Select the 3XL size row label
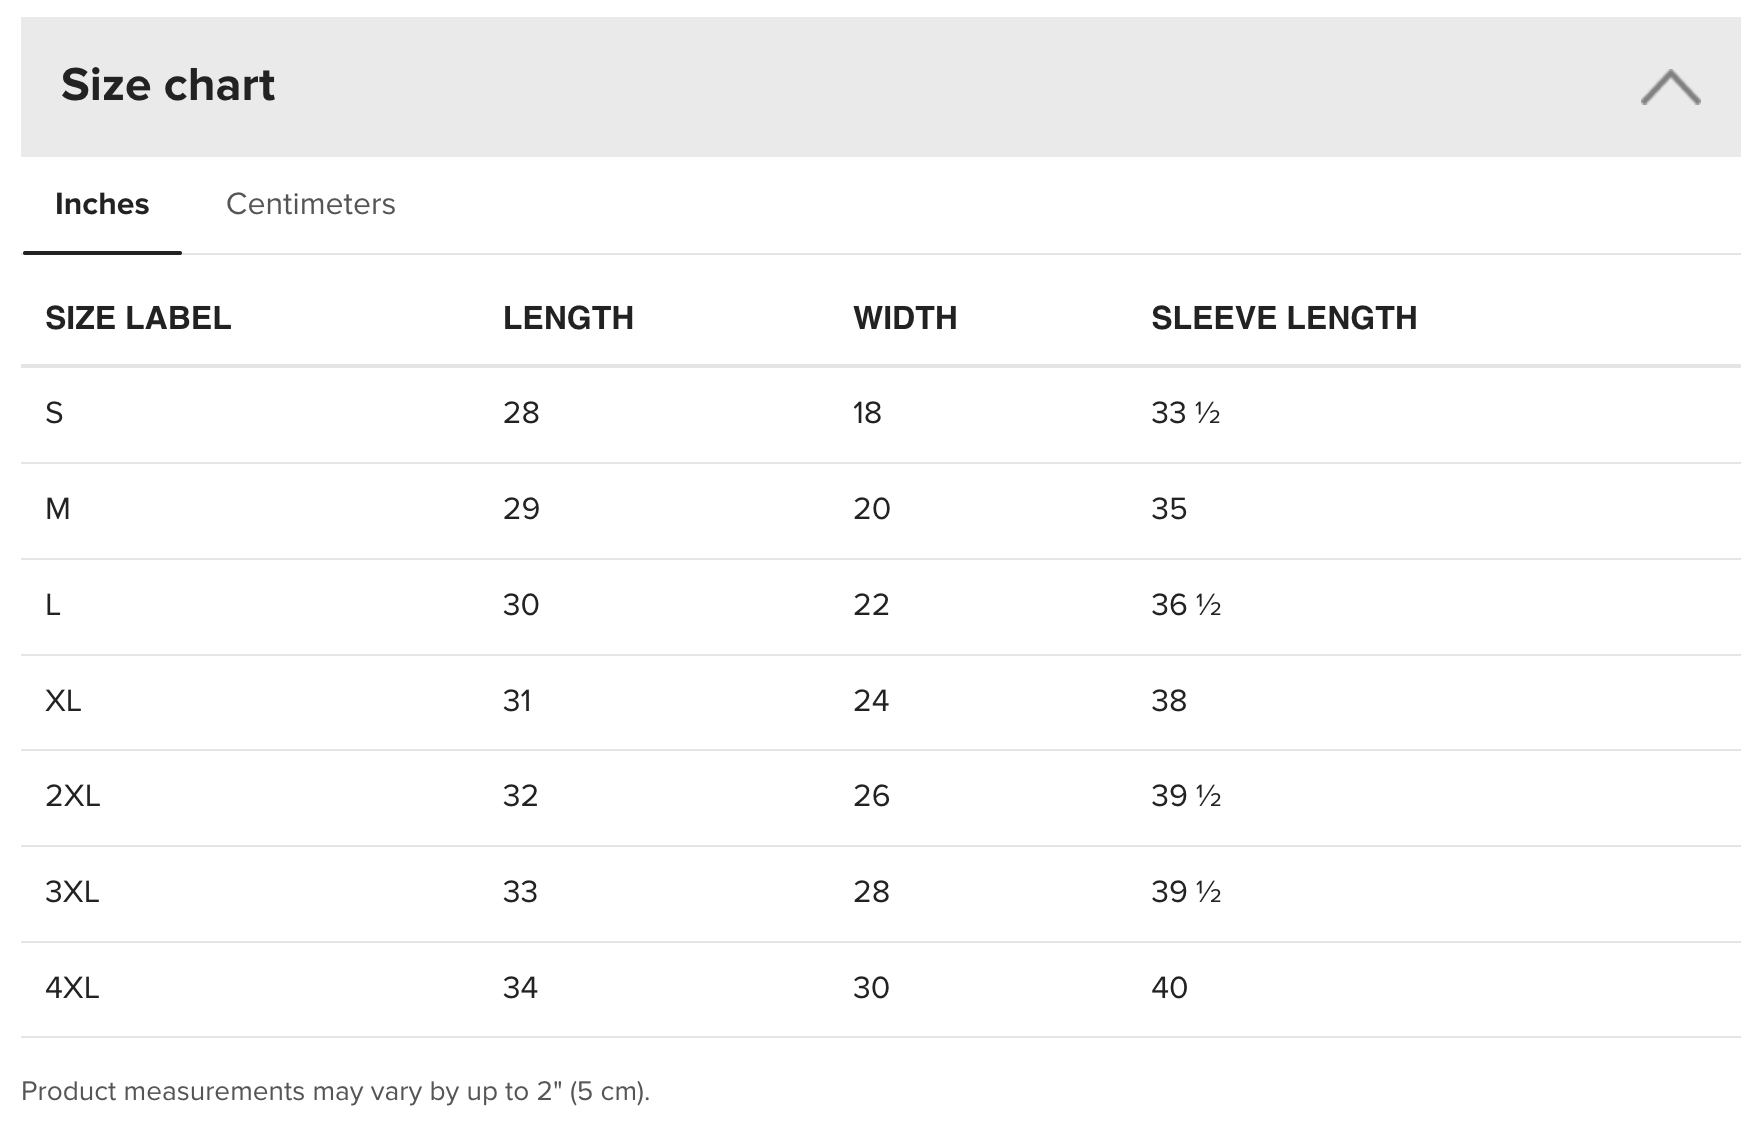Image resolution: width=1744 pixels, height=1136 pixels. tap(72, 892)
